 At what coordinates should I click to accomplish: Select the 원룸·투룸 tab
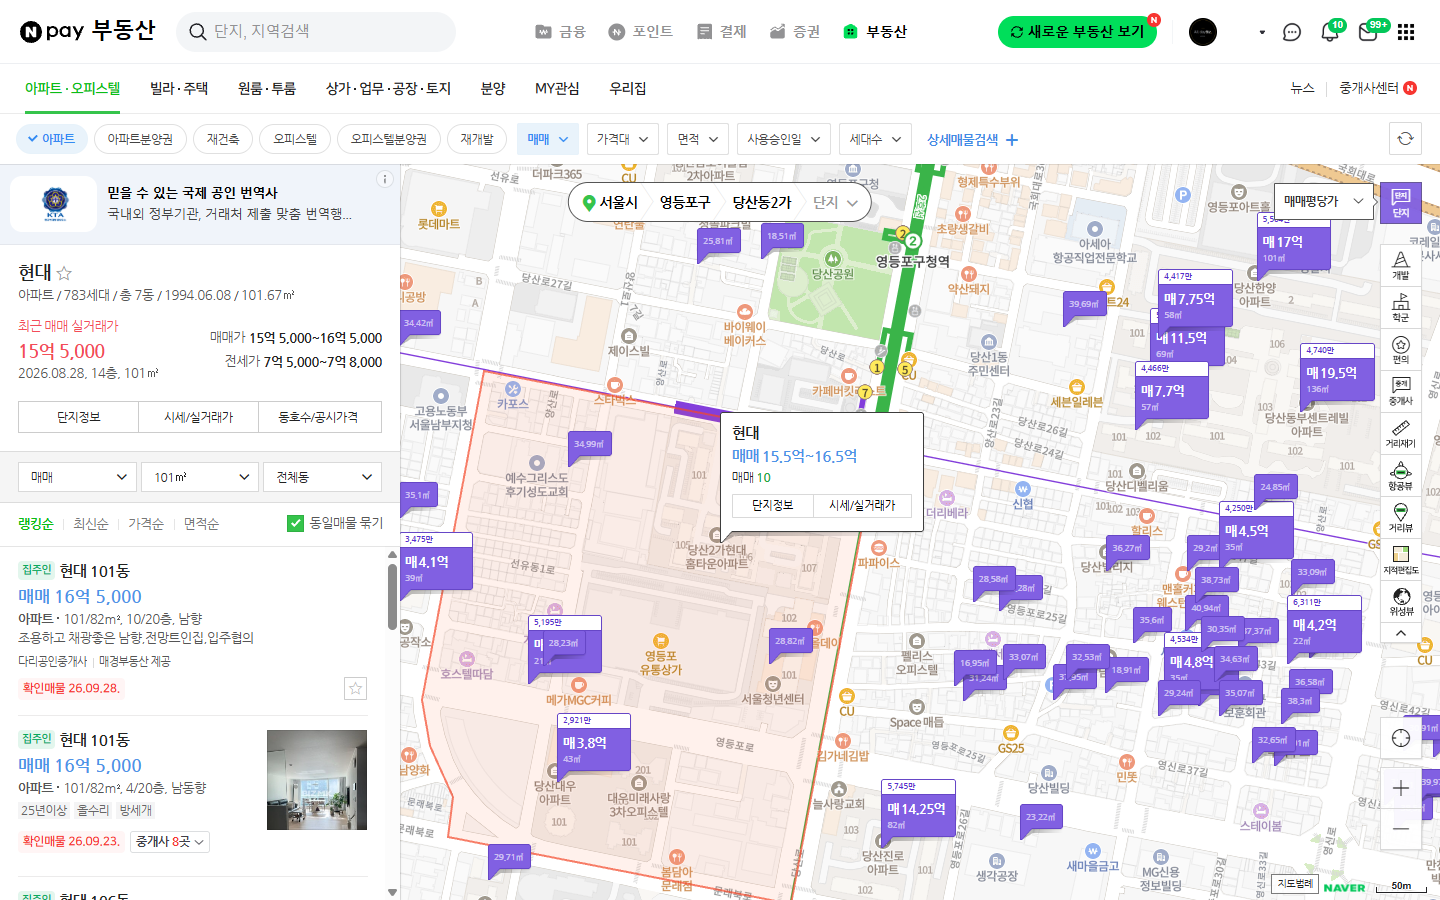[x=267, y=88]
